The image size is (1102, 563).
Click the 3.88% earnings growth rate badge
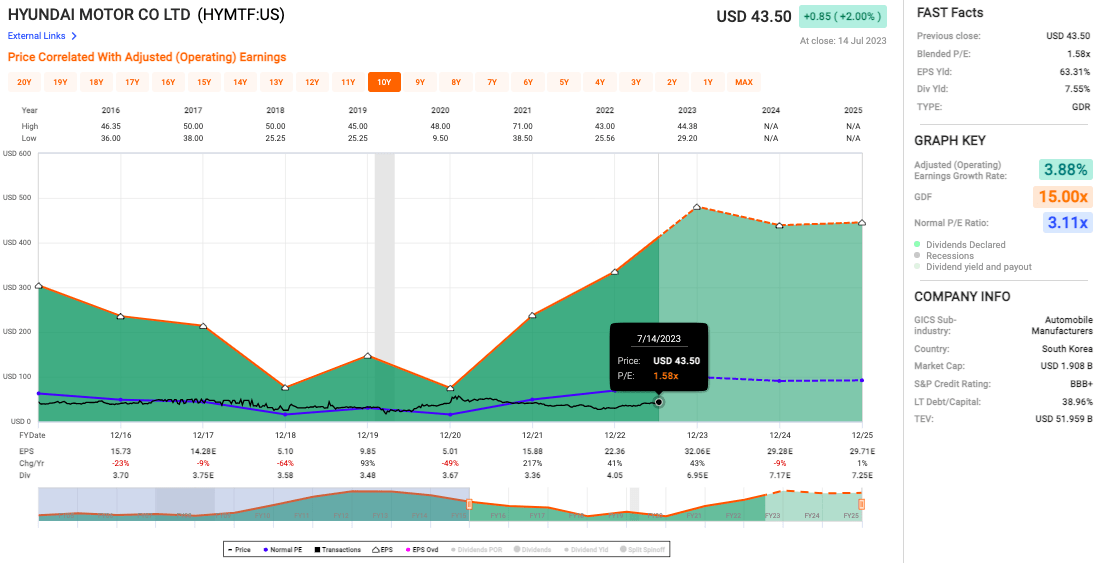coord(1065,169)
